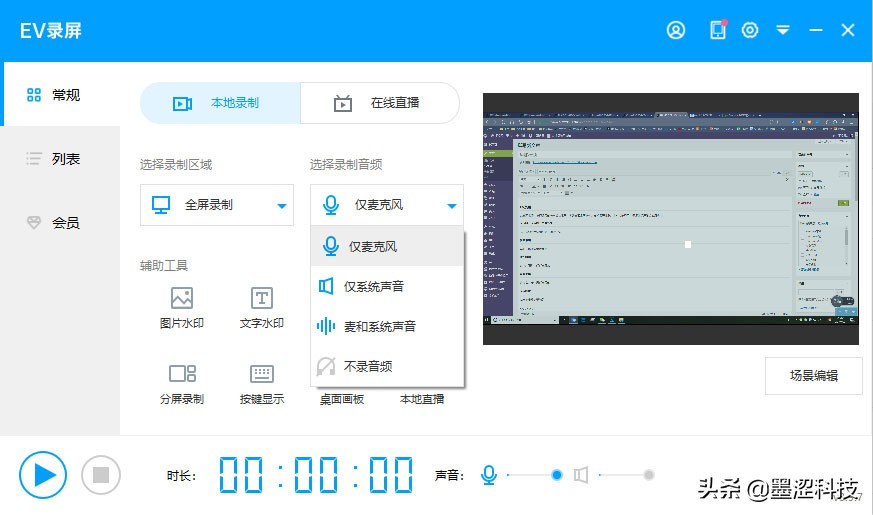The height and width of the screenshot is (515, 873).
Task: Click the 麦和系统声音 waveform icon
Action: [x=326, y=326]
